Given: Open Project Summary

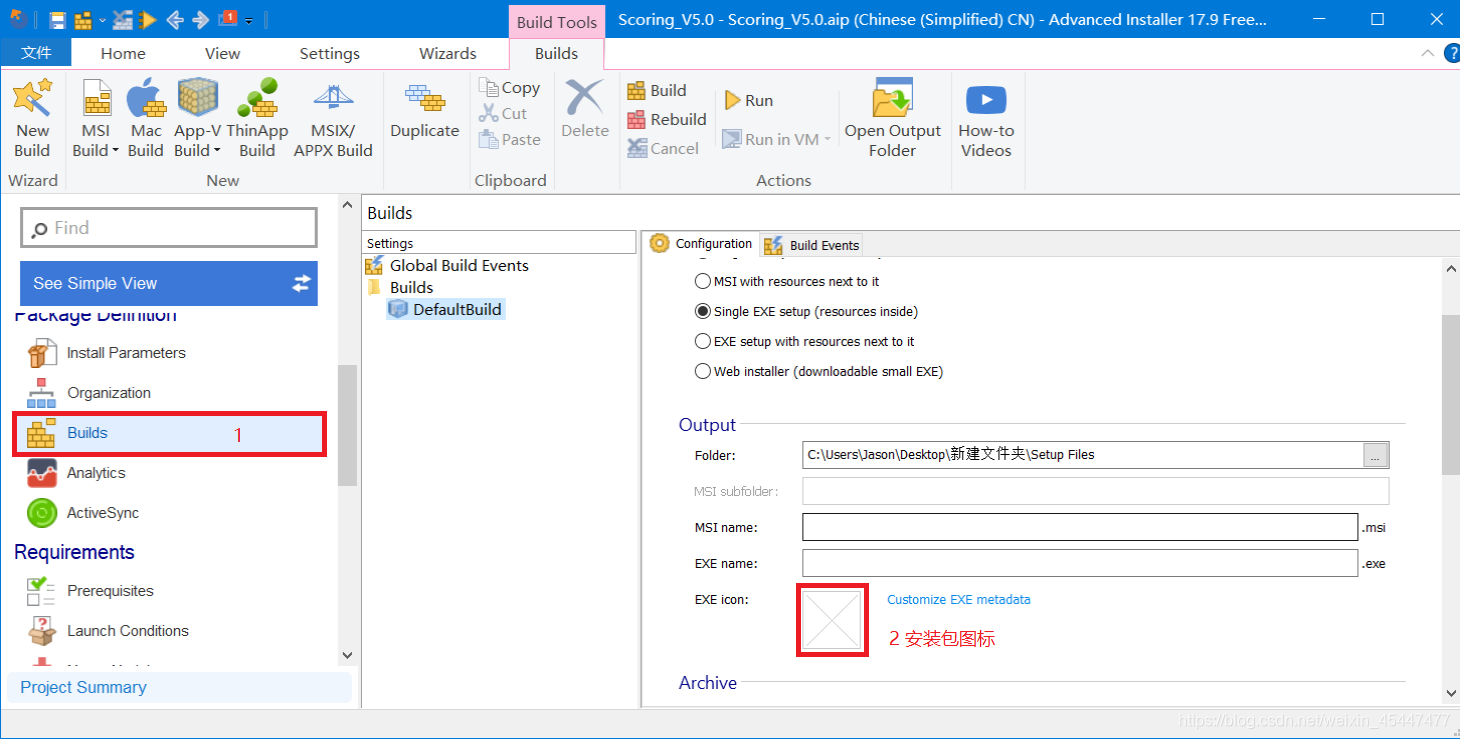Looking at the screenshot, I should [x=180, y=687].
